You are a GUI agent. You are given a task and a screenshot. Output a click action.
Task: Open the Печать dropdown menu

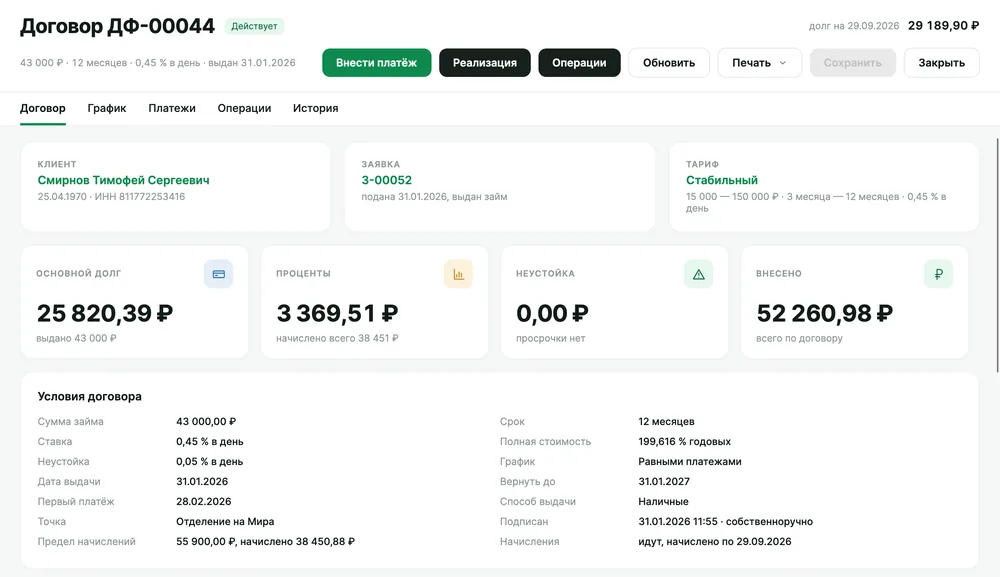tap(759, 63)
